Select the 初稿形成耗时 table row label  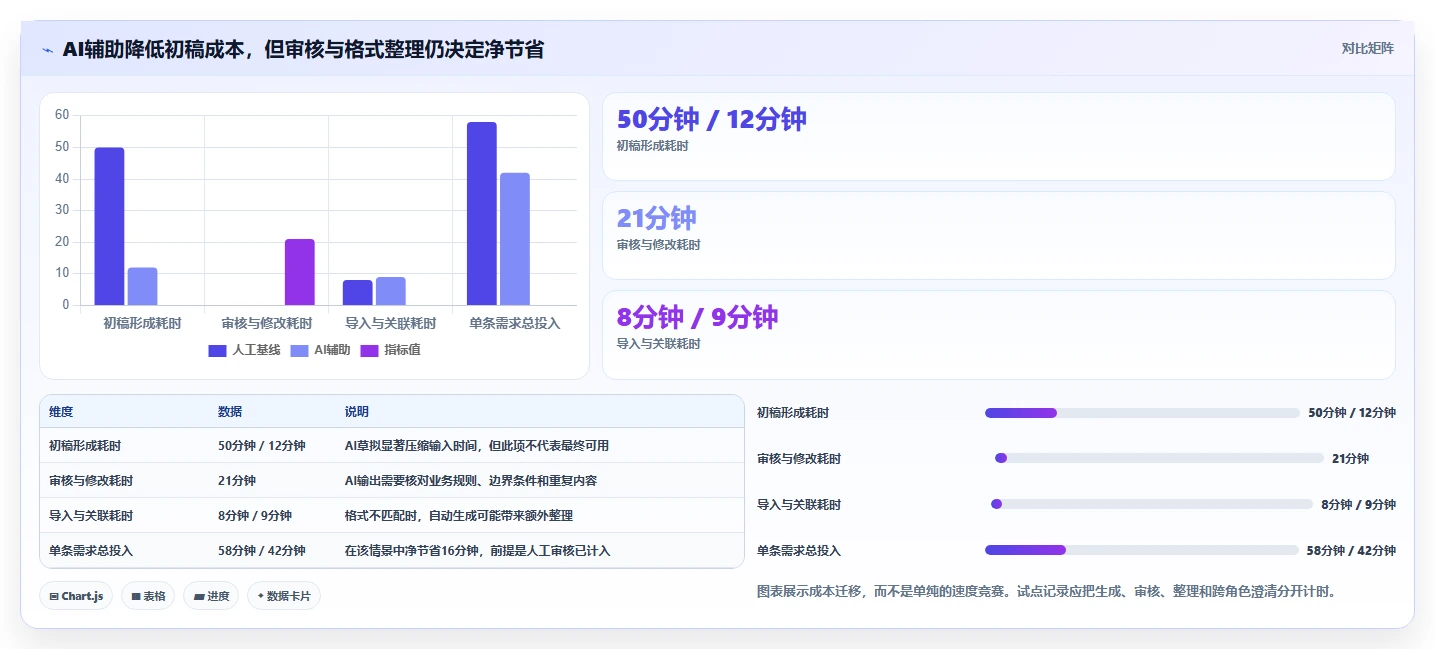pyautogui.click(x=85, y=446)
